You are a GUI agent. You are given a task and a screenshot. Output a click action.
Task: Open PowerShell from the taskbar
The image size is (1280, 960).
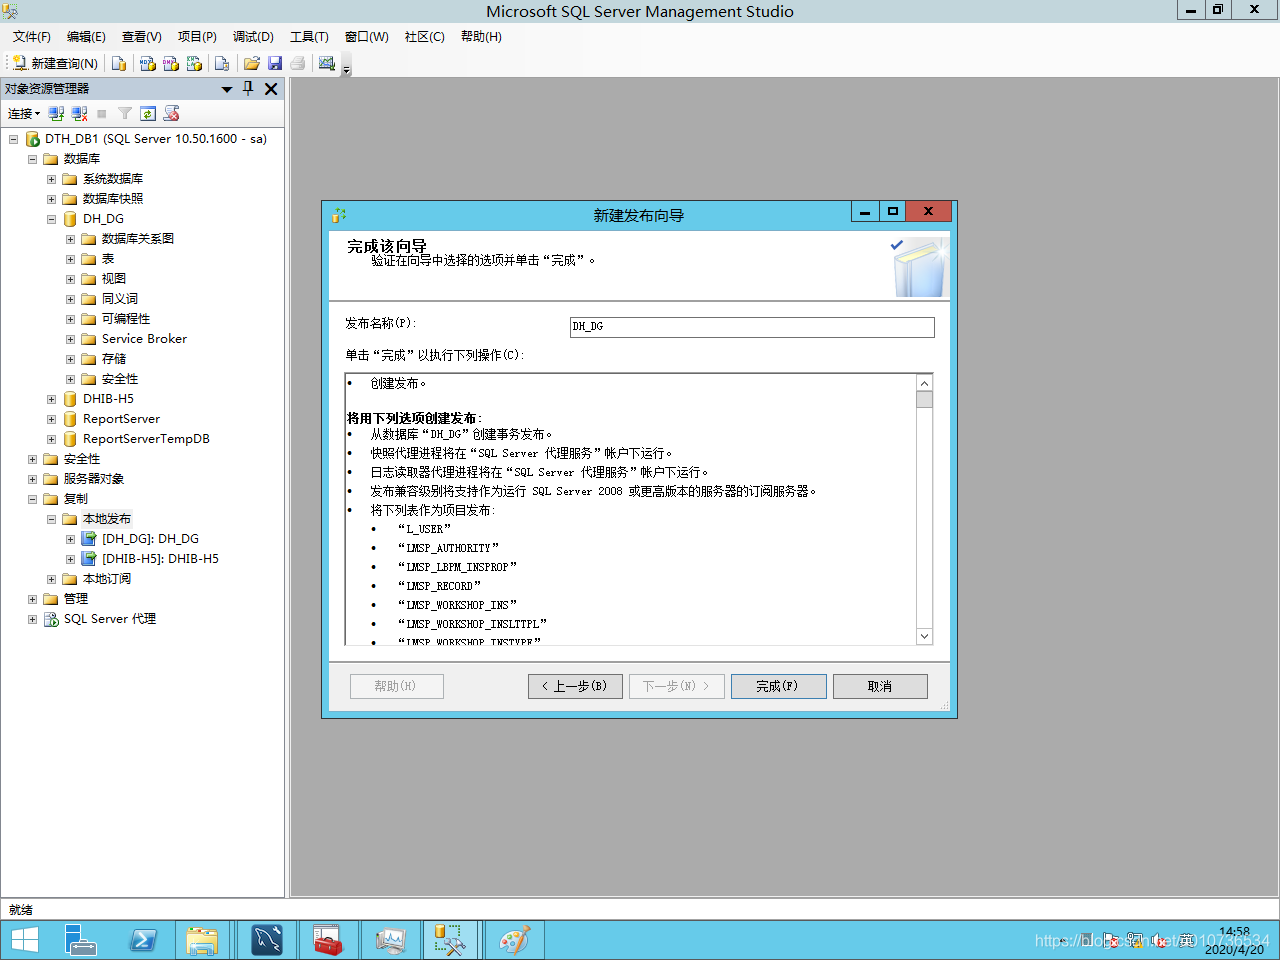coord(143,940)
